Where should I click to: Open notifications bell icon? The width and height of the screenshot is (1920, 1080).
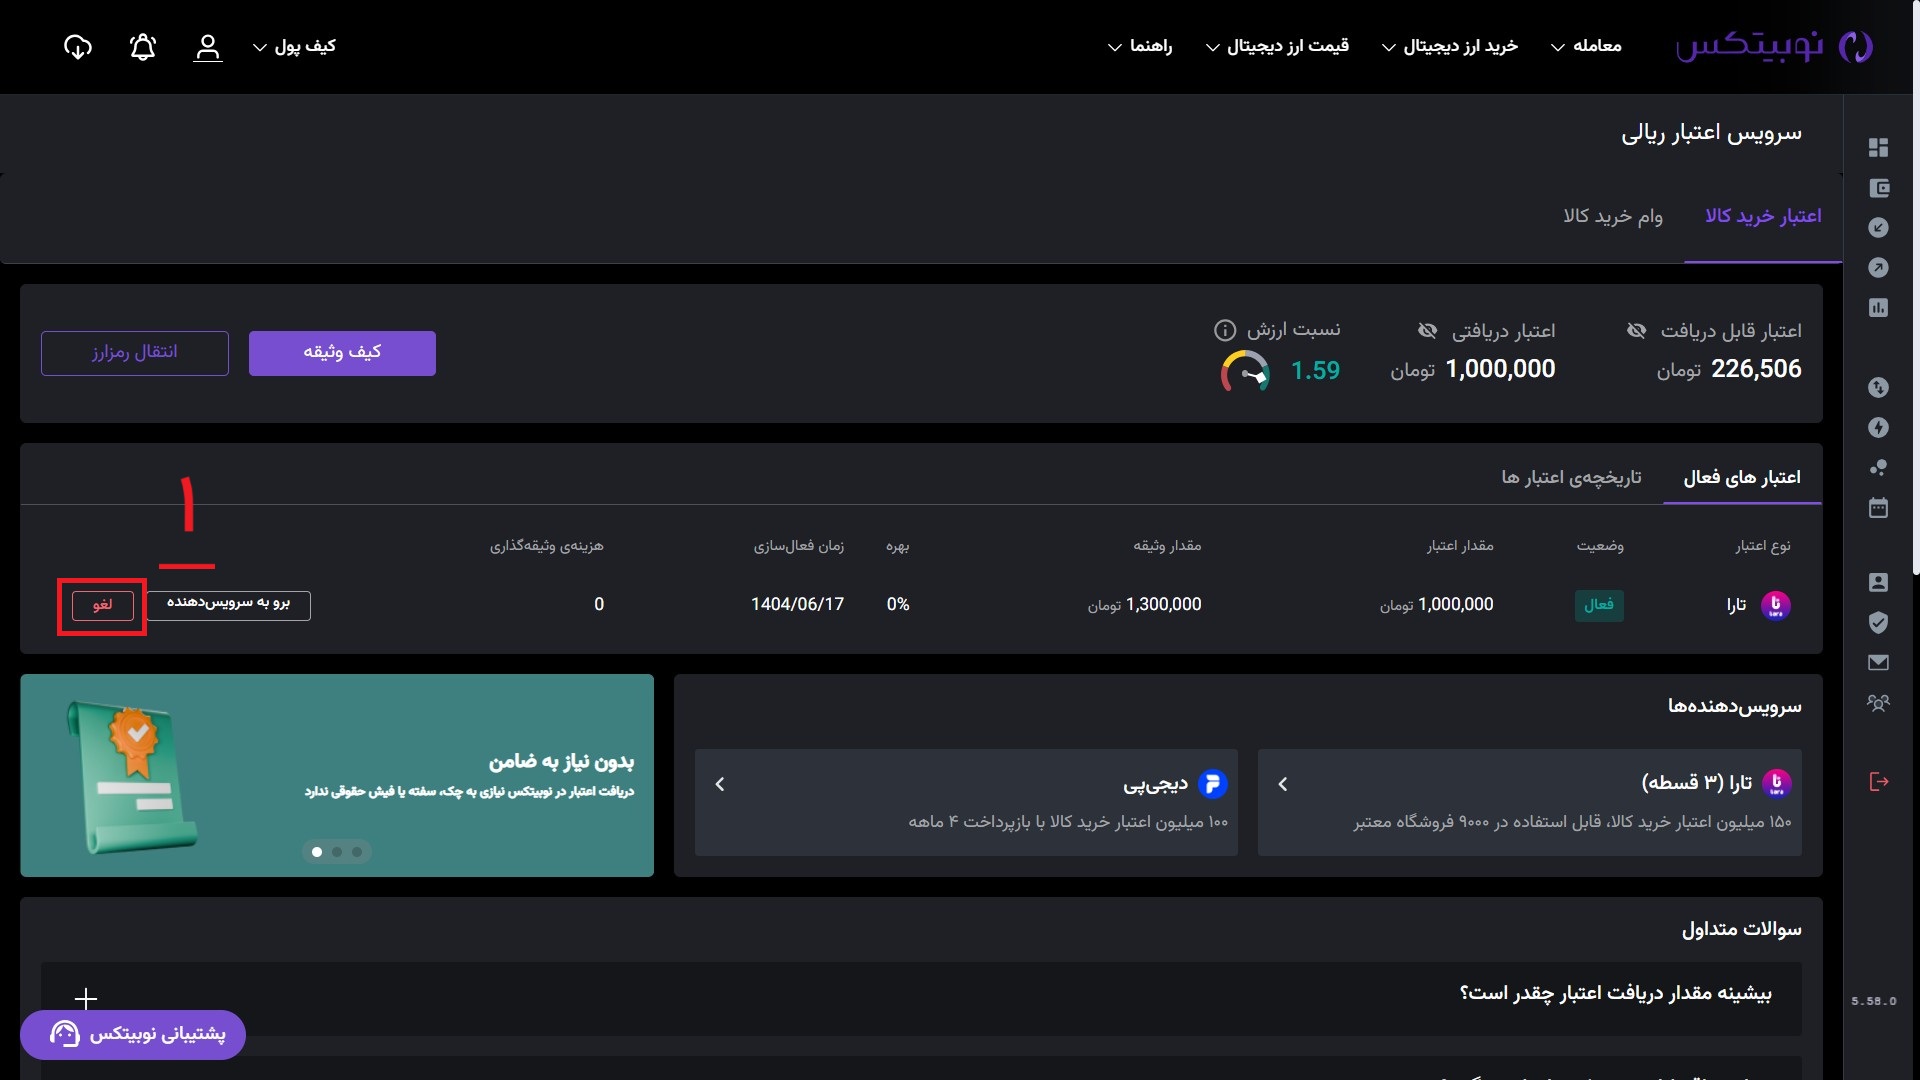pos(143,47)
